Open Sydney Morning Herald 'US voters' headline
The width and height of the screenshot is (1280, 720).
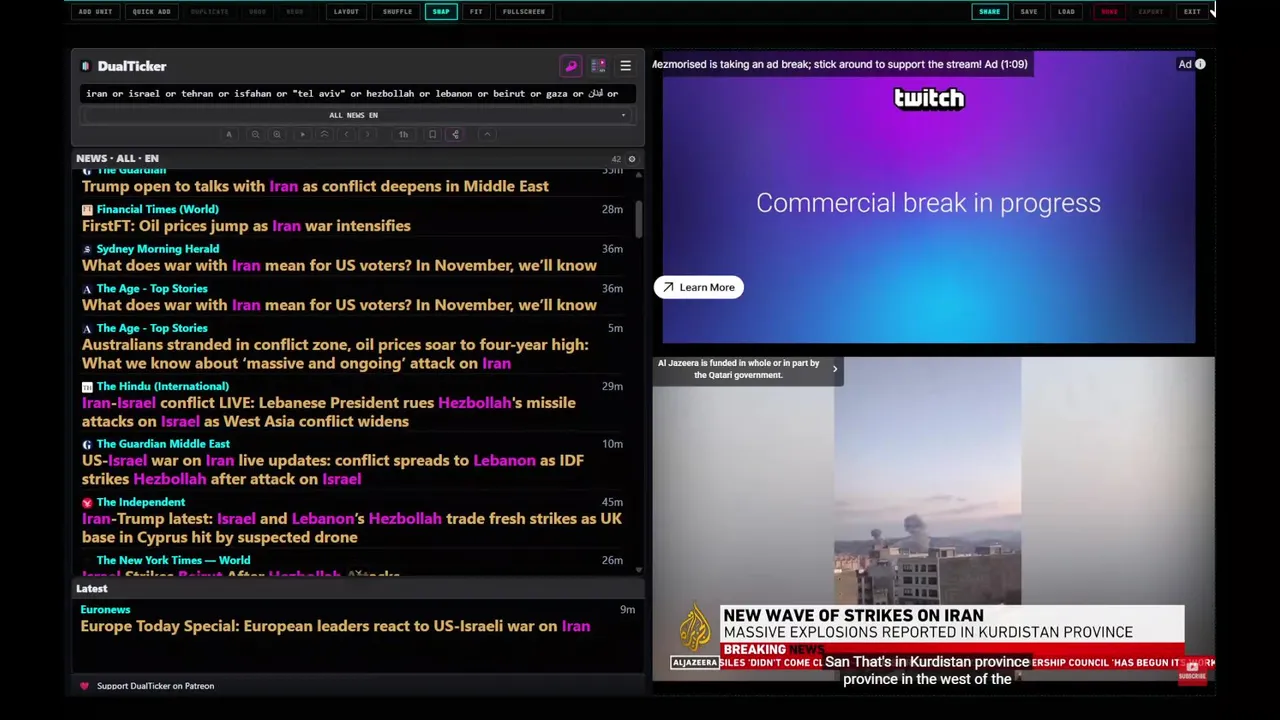(339, 266)
